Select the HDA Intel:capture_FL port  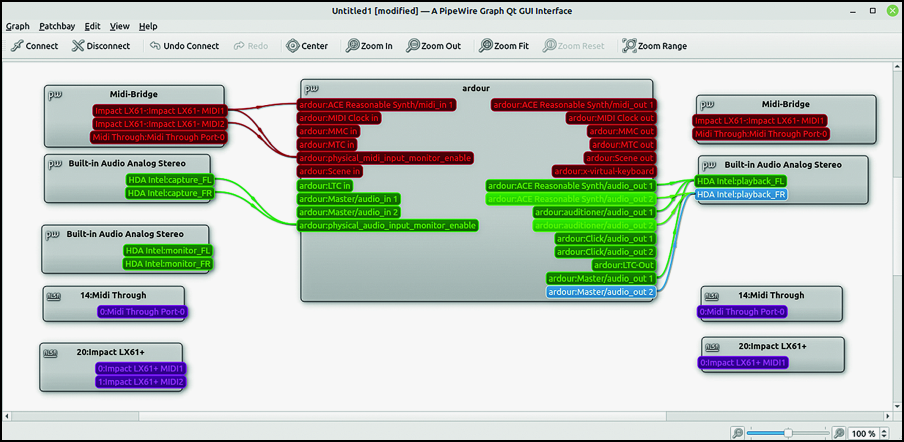click(170, 180)
